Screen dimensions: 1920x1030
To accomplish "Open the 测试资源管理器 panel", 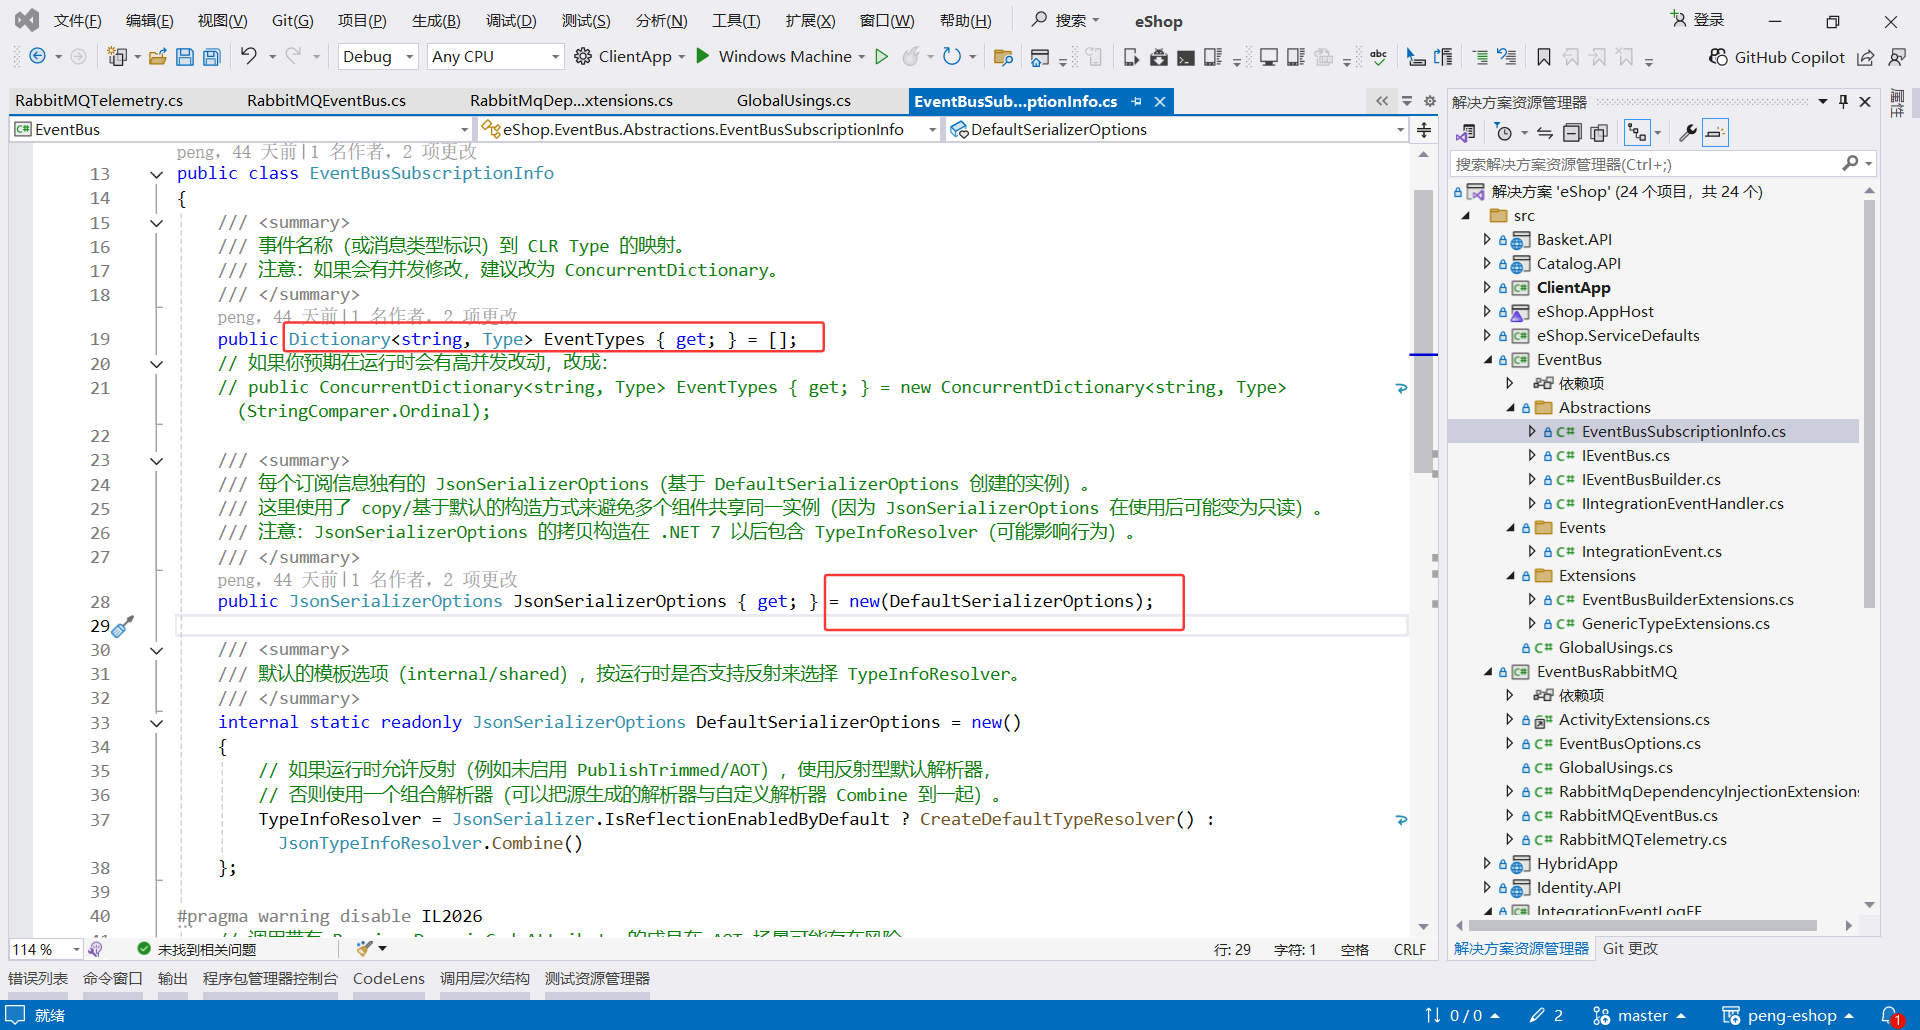I will point(597,978).
